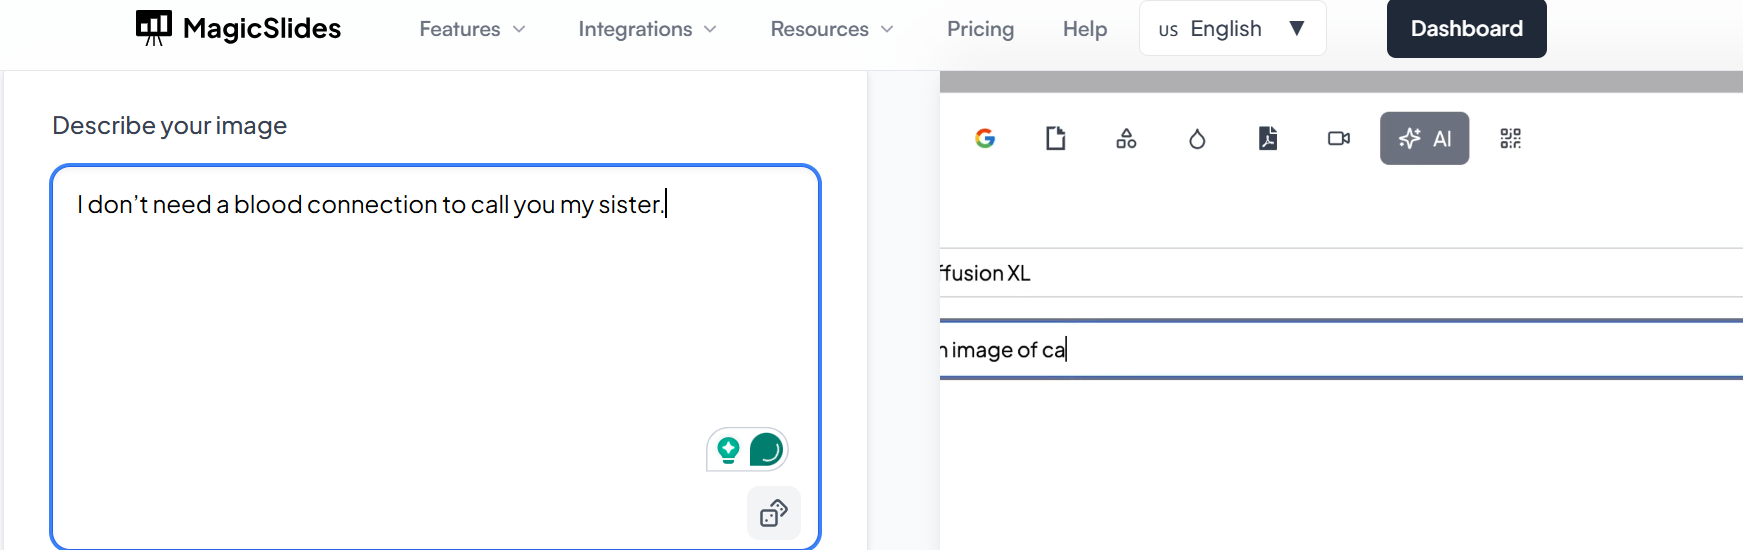Click the MagicSlides logo
Screen dimensions: 1743x550
click(x=239, y=28)
